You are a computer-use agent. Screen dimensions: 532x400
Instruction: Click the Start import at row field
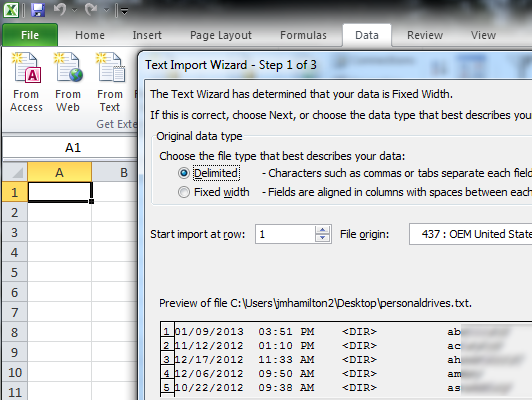[285, 234]
